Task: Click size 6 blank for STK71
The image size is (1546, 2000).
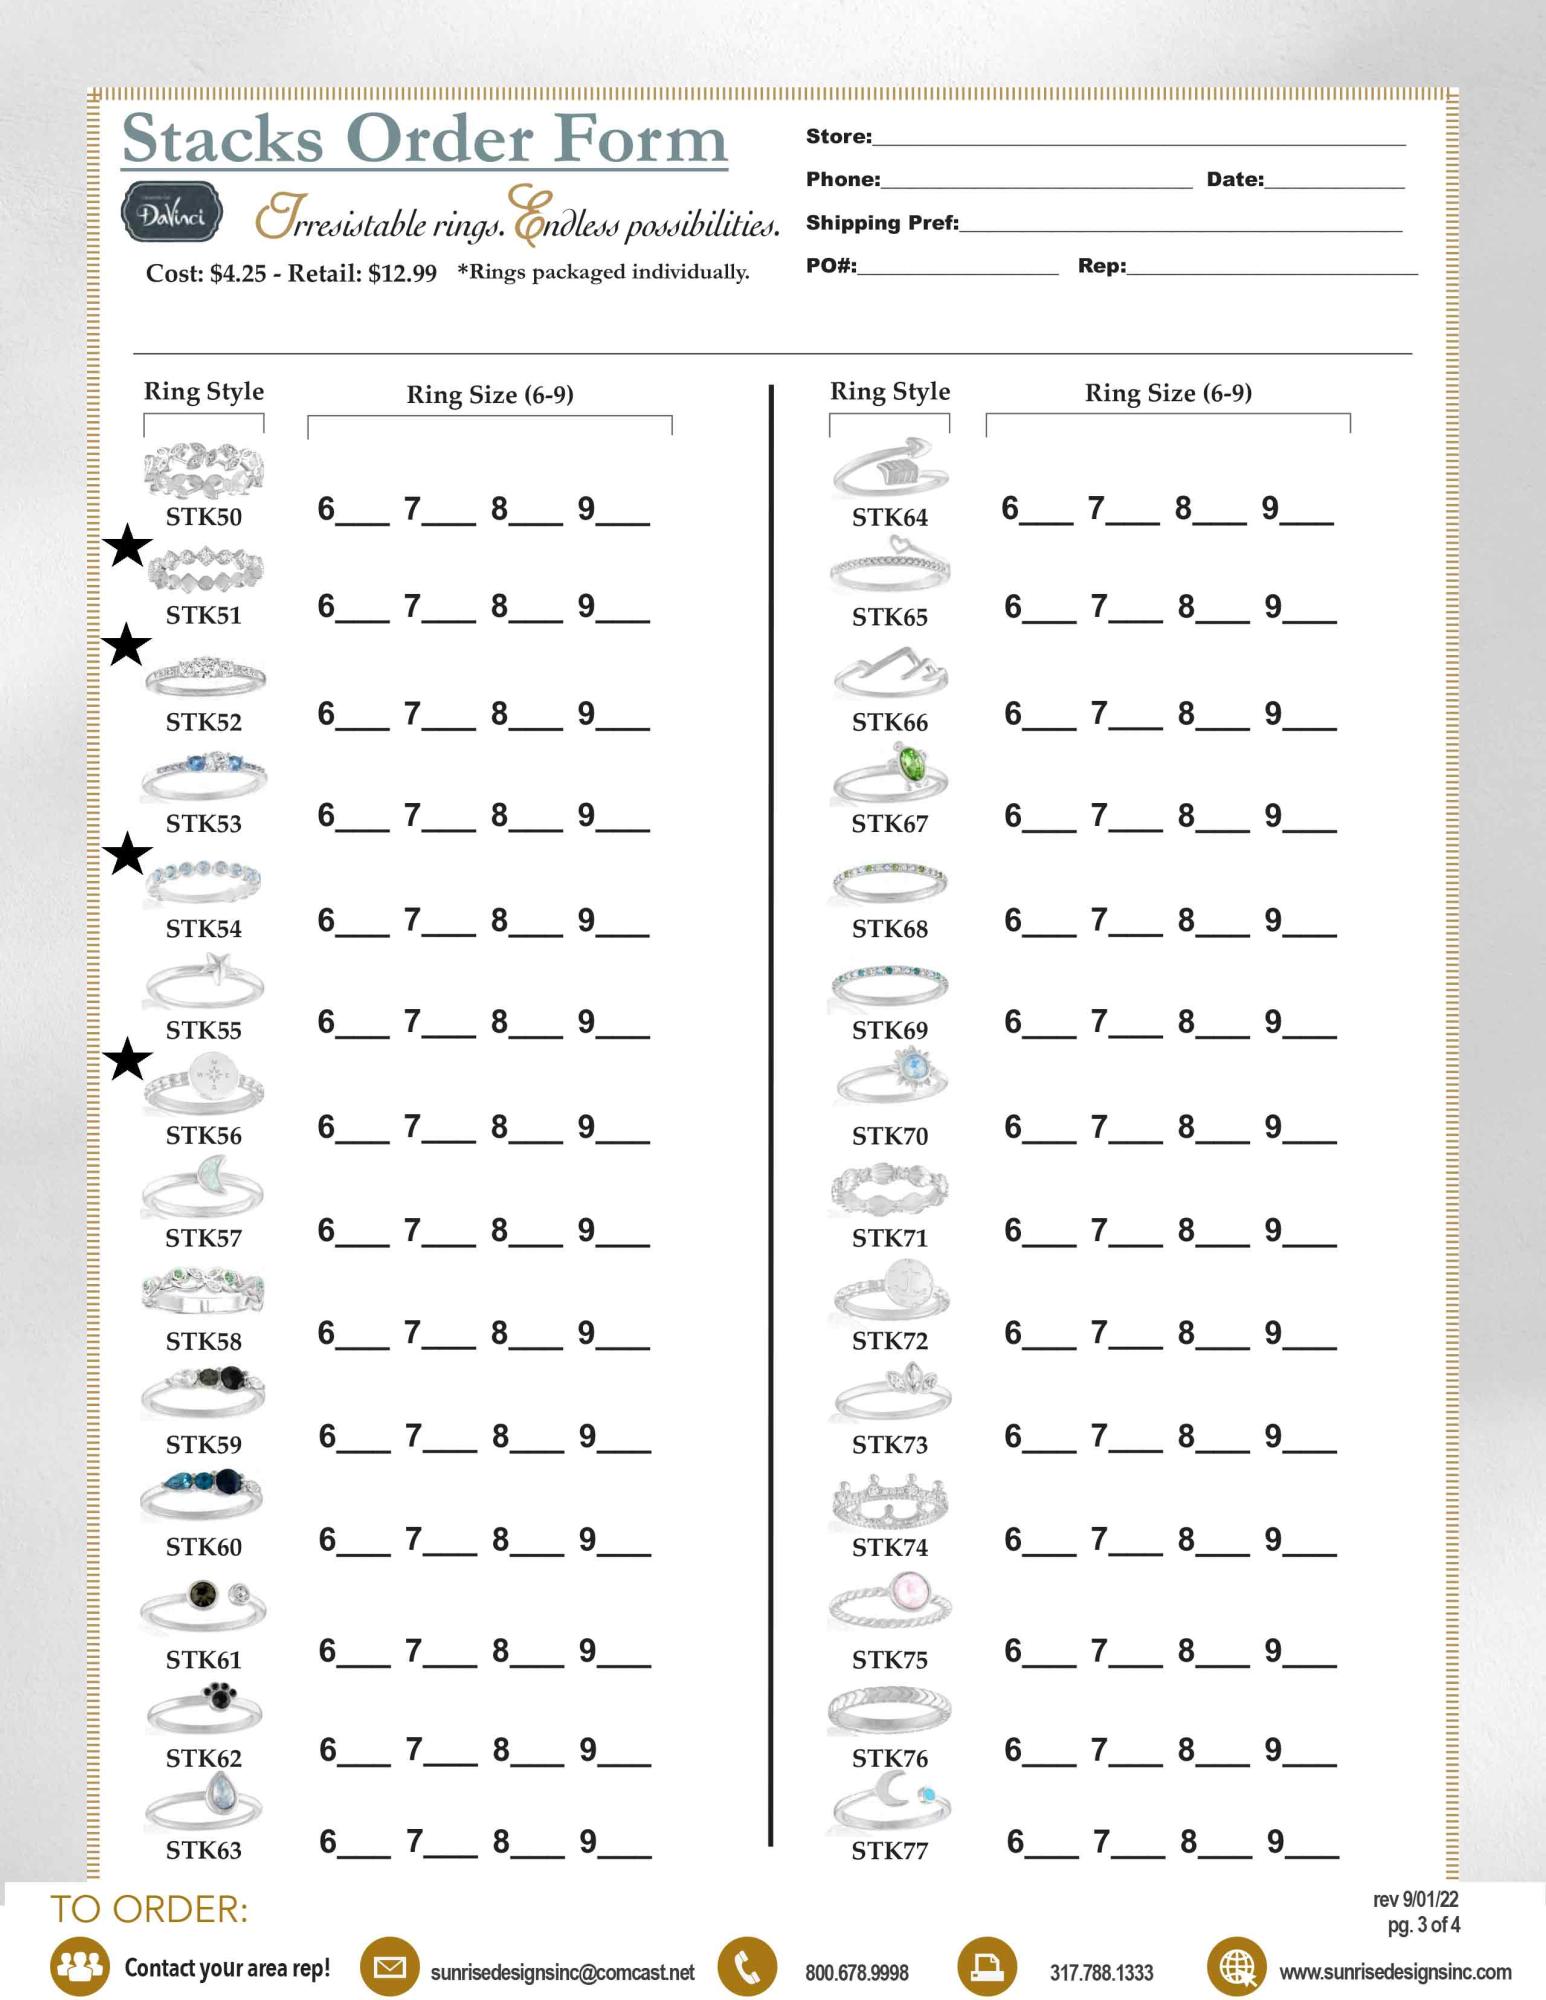Action: (1050, 1233)
